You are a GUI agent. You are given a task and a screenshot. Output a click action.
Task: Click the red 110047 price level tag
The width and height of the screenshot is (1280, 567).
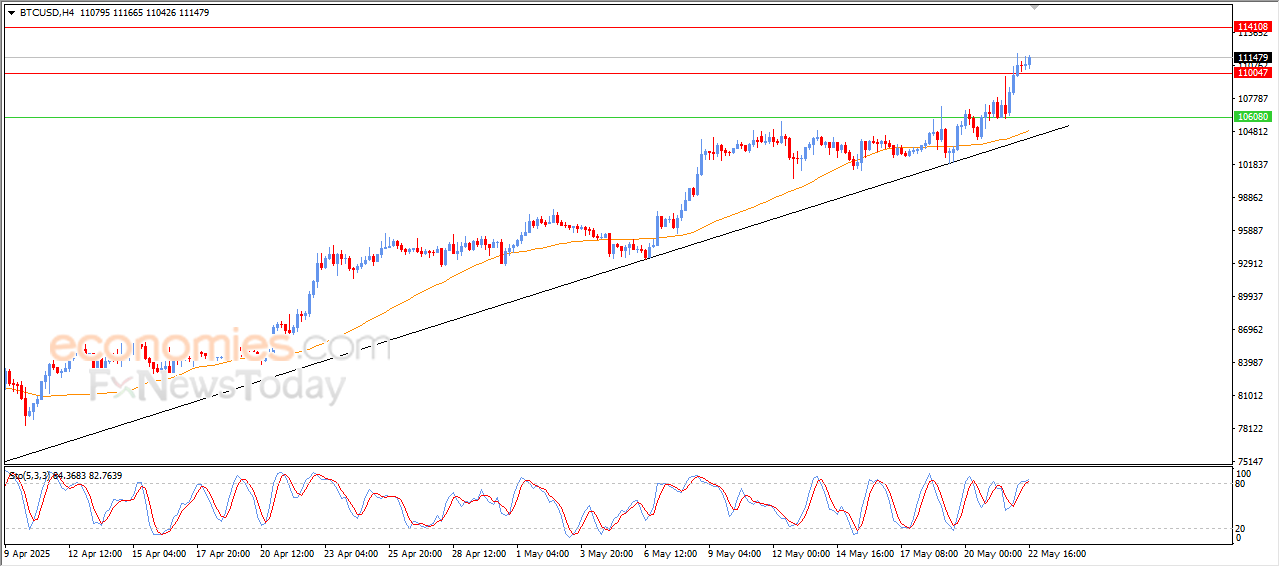1252,73
